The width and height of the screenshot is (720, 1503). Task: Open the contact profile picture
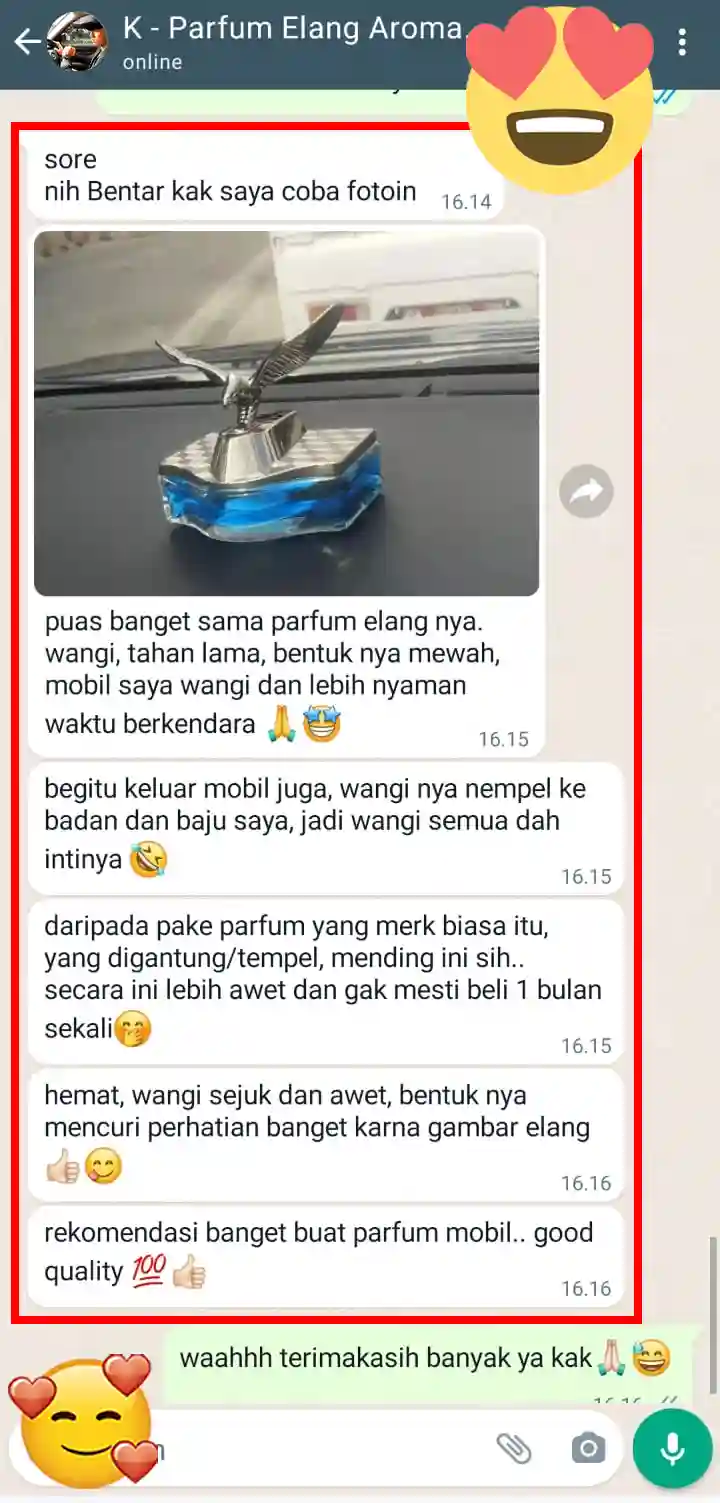tap(76, 42)
